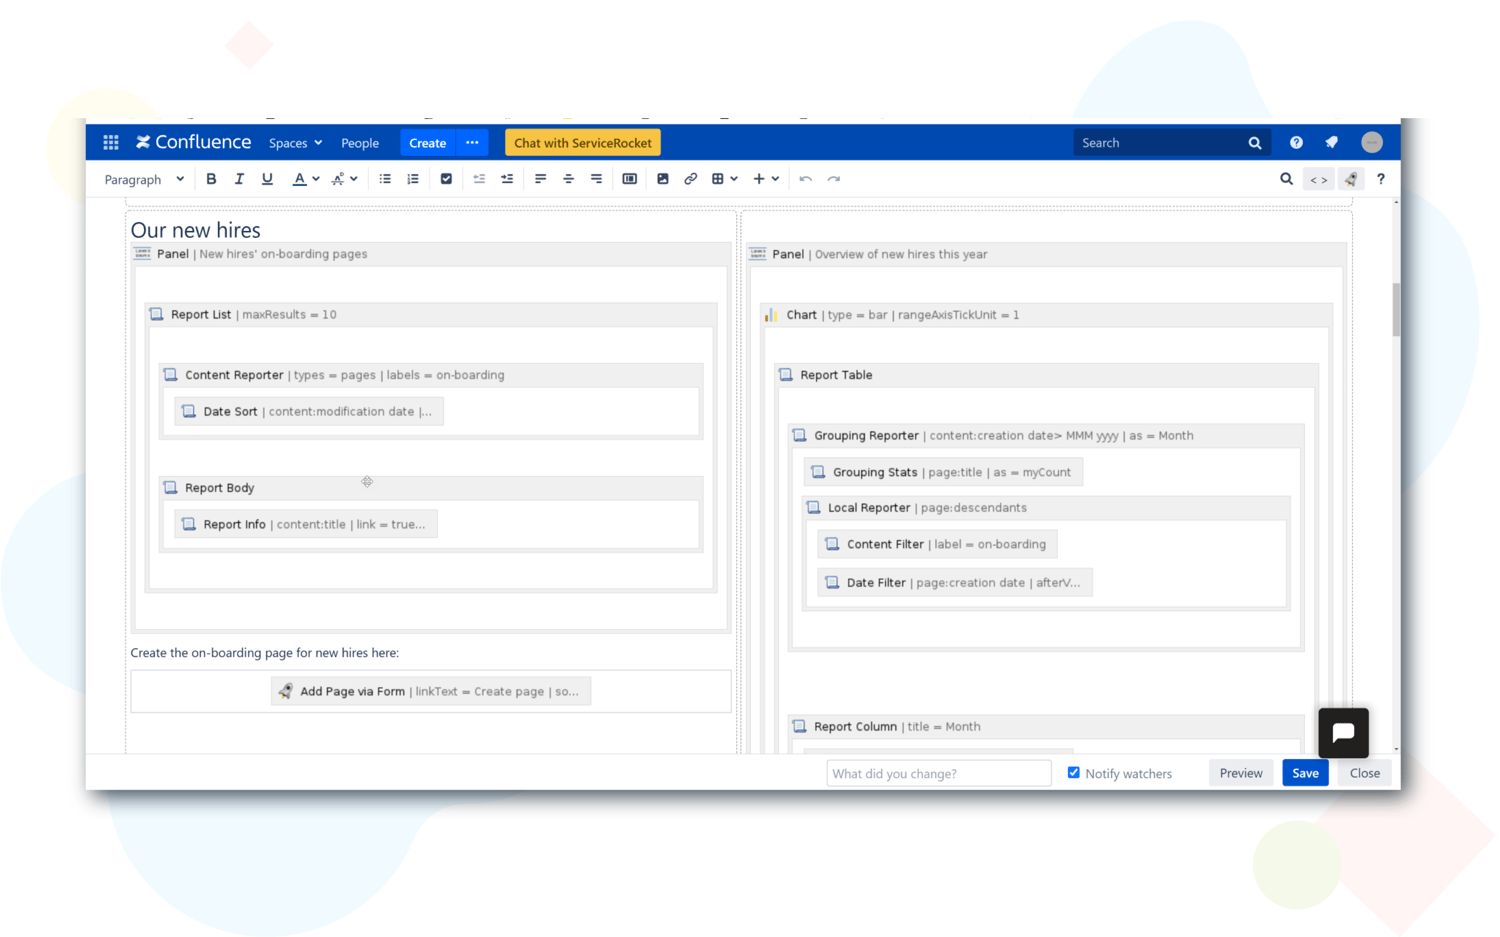Uncheck the Notify watchers checkbox
1500x937 pixels.
click(1073, 772)
